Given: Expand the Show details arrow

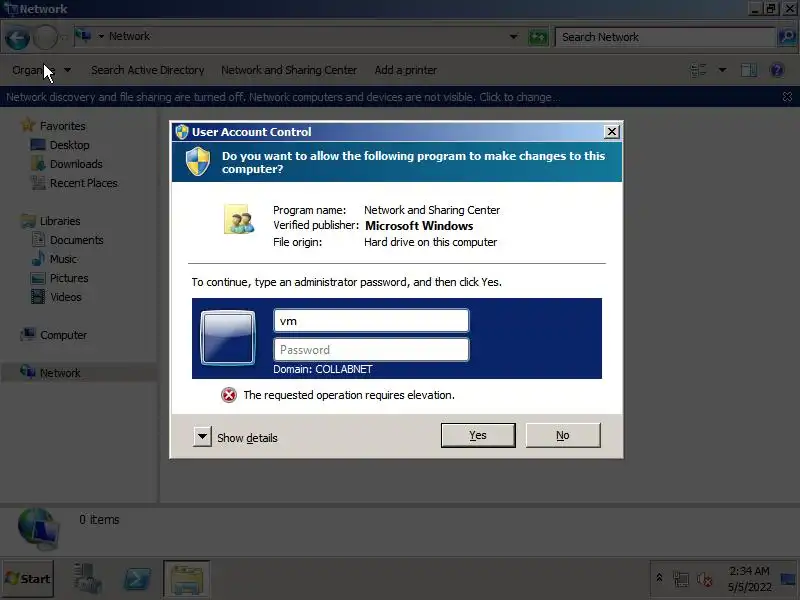Looking at the screenshot, I should tap(202, 437).
